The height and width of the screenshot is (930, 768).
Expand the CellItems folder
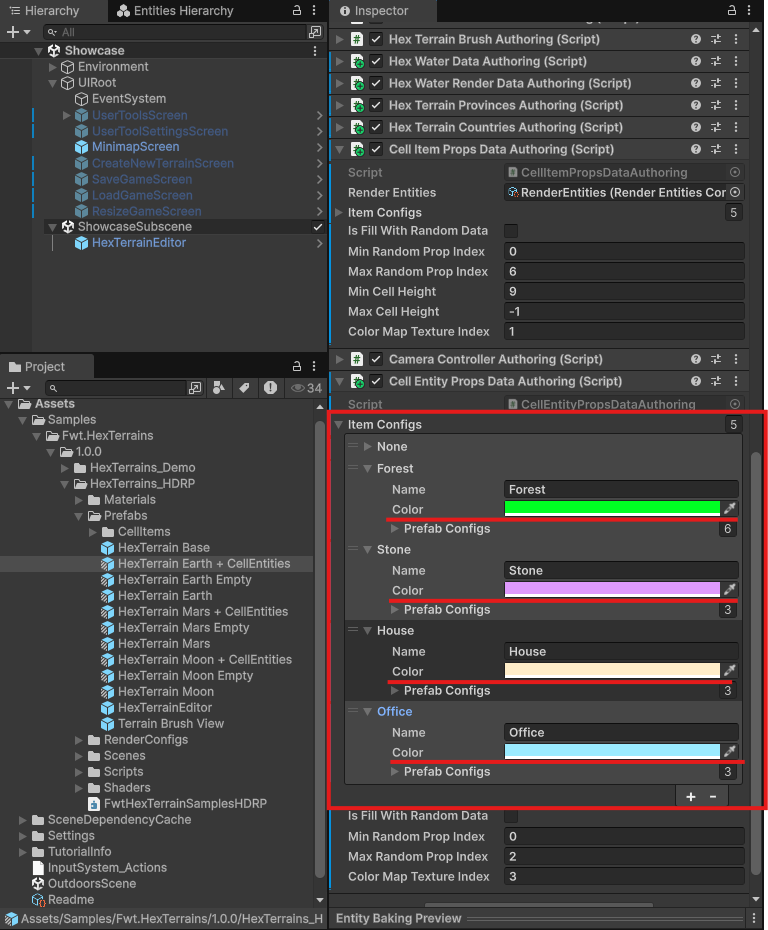click(93, 531)
